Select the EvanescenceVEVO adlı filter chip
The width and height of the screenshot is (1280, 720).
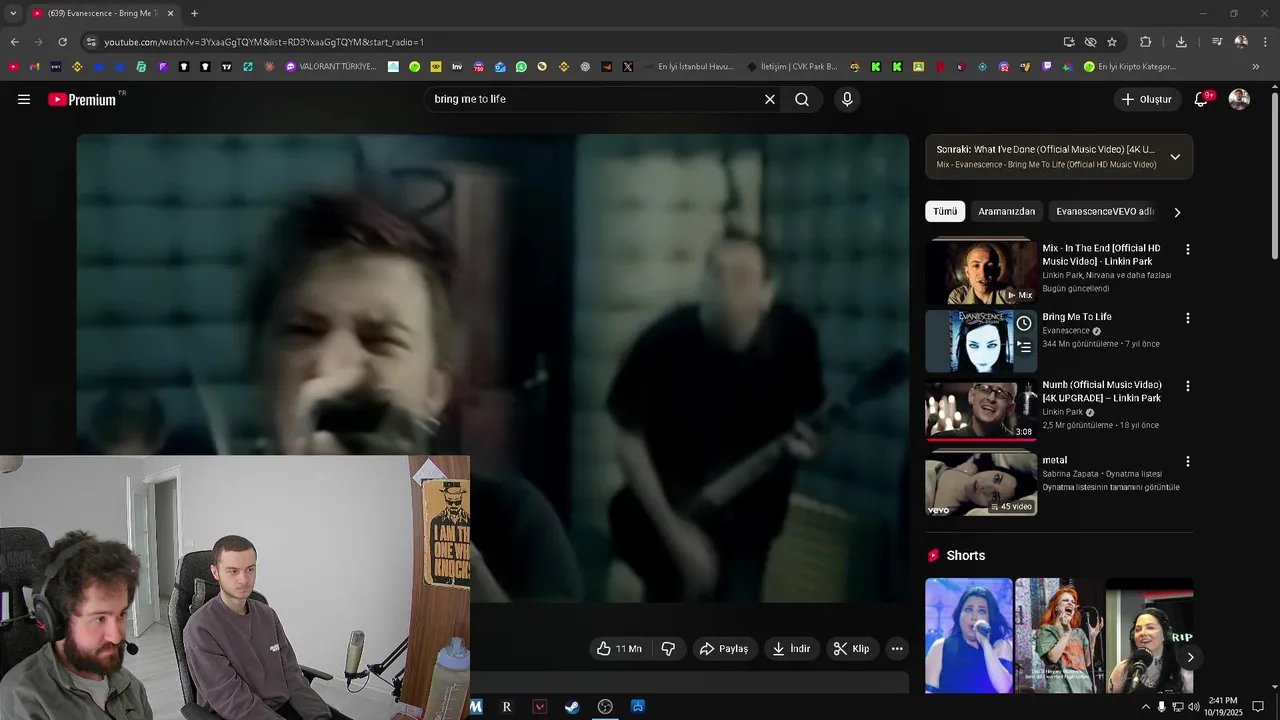[1104, 212]
